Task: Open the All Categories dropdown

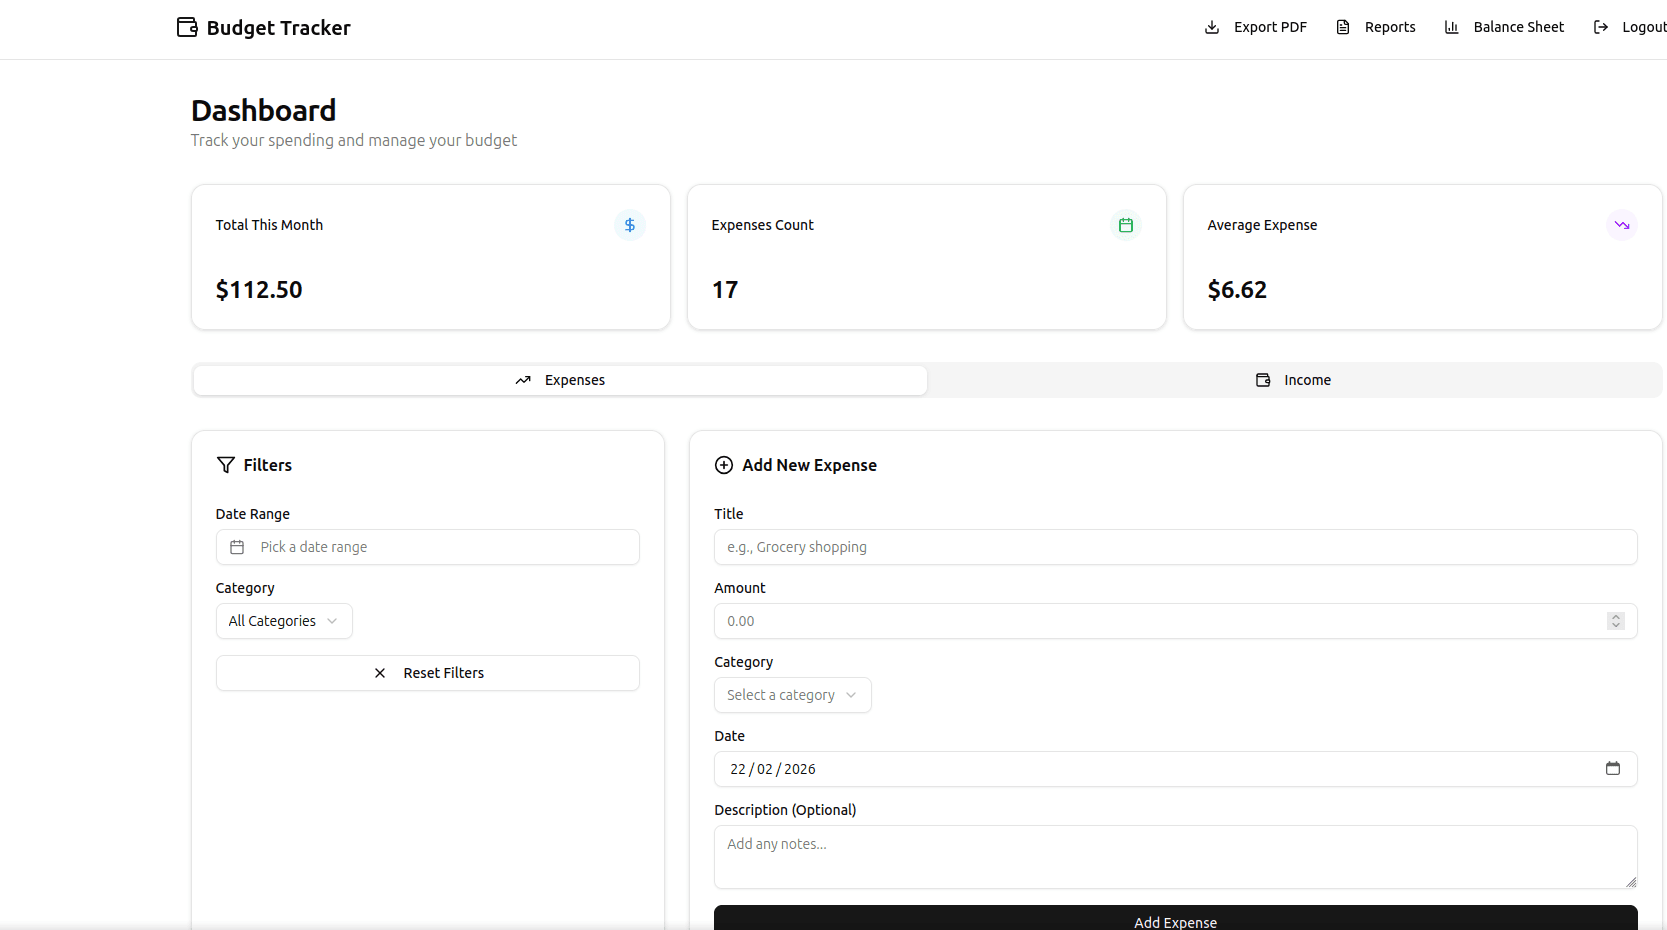Action: pos(283,620)
